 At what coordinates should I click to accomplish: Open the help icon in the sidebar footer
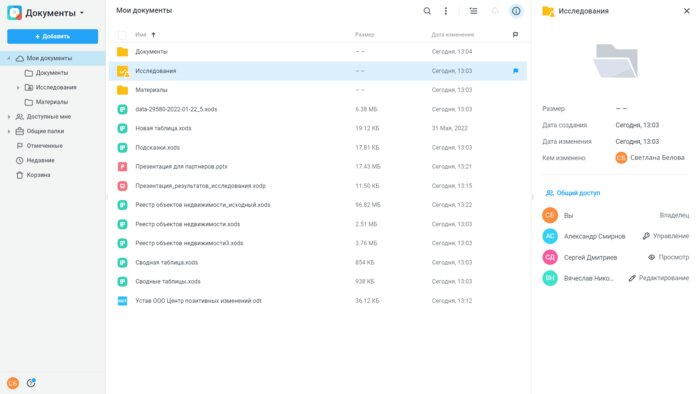coord(31,383)
